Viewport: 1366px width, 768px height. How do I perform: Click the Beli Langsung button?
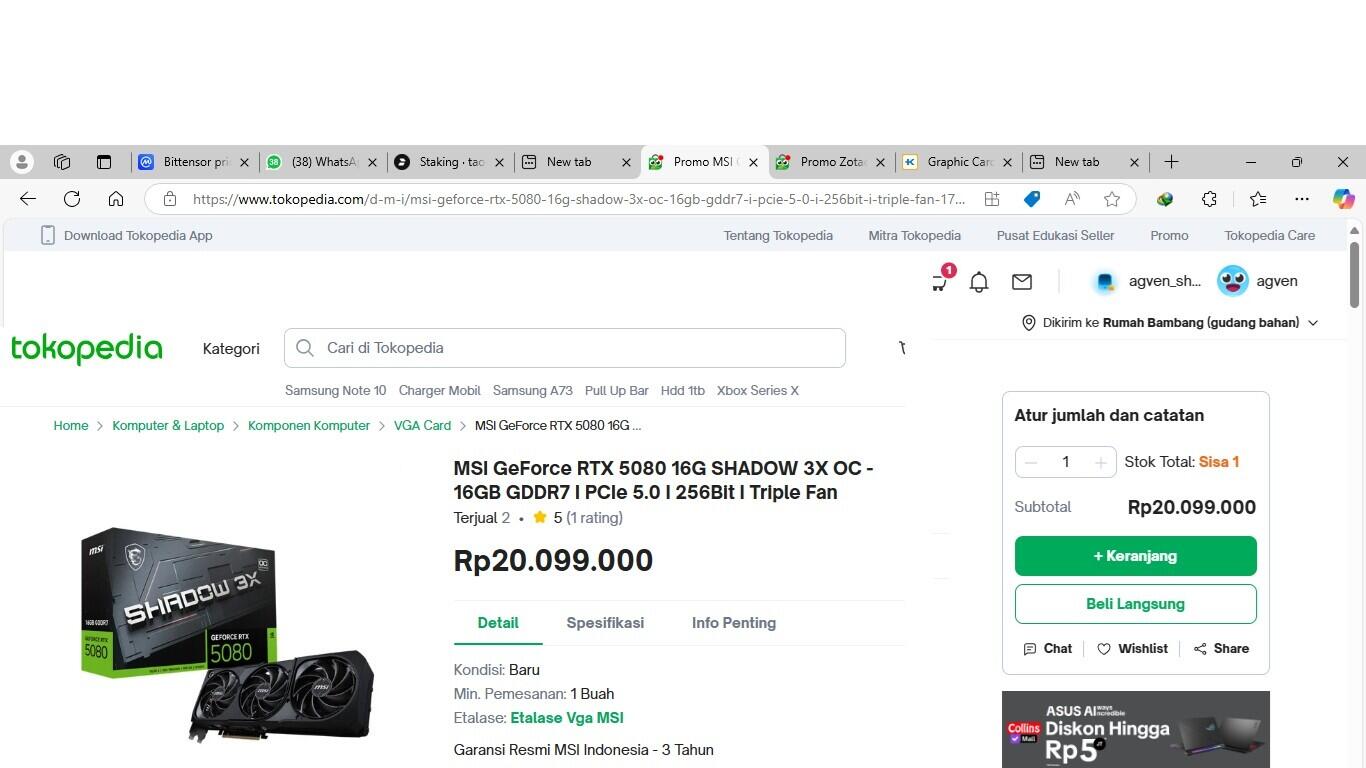1135,603
